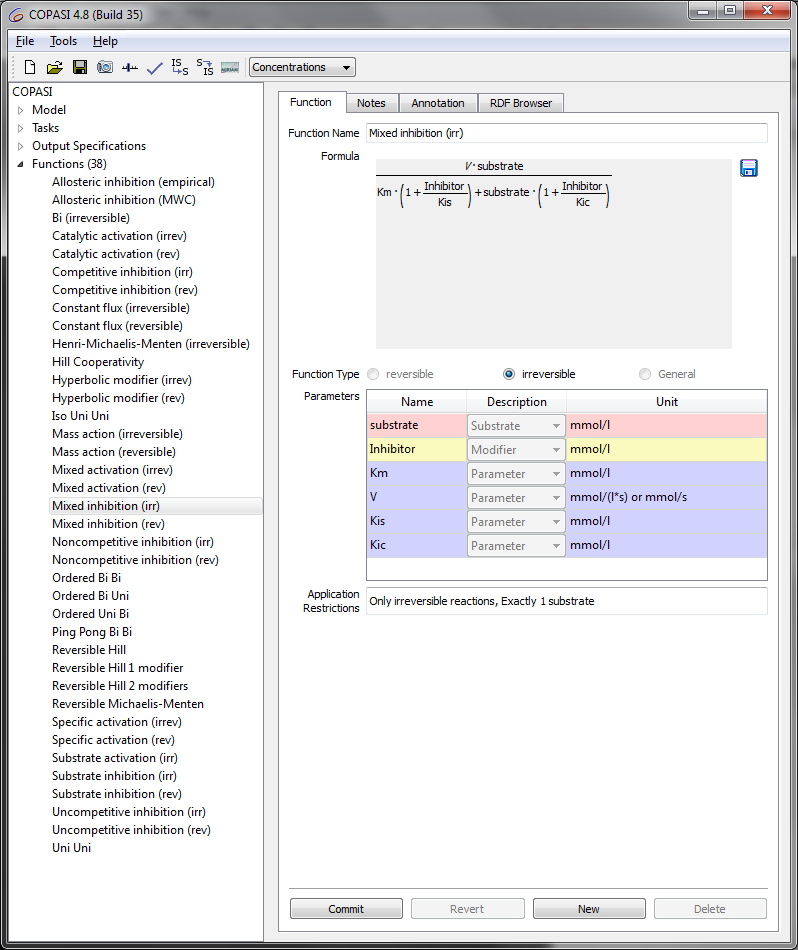This screenshot has width=798, height=950.
Task: Click the camera capture toolbar icon
Action: click(105, 68)
